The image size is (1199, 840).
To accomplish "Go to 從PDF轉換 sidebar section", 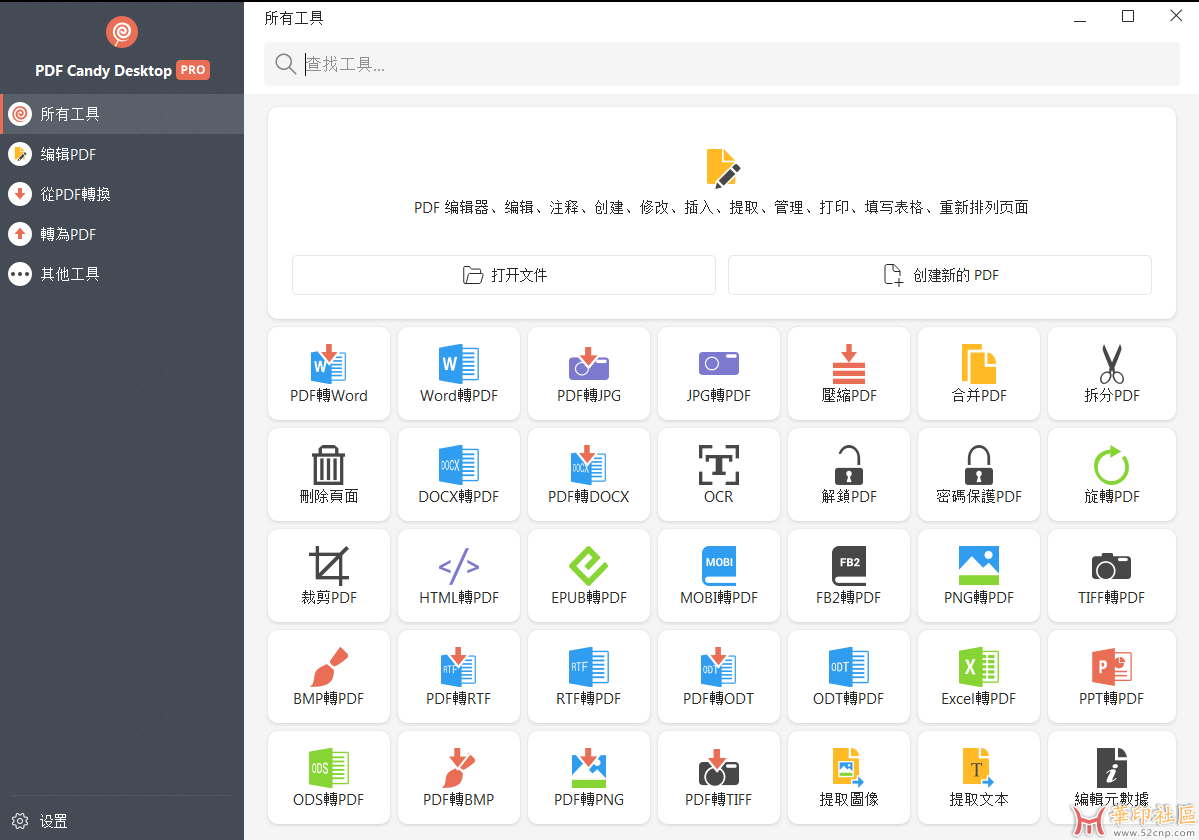I will coord(75,194).
